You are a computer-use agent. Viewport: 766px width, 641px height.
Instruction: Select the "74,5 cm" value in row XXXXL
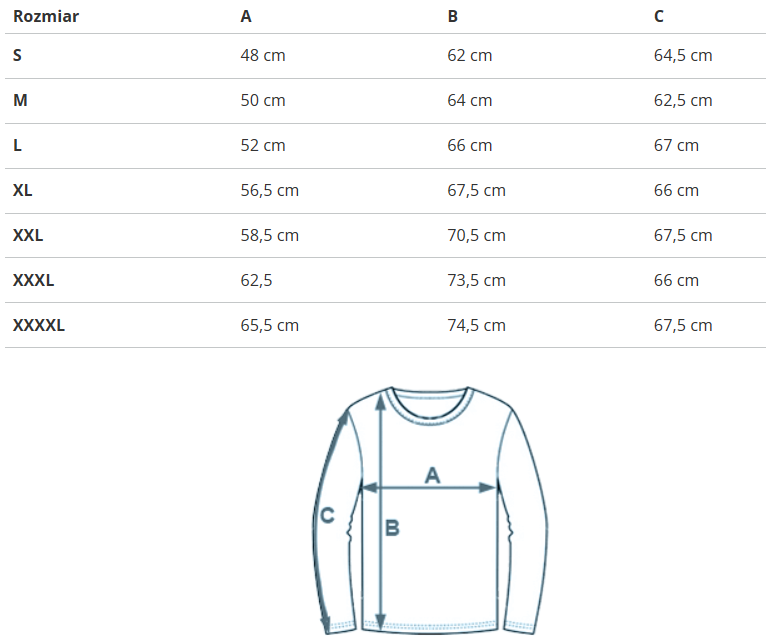[x=476, y=325]
